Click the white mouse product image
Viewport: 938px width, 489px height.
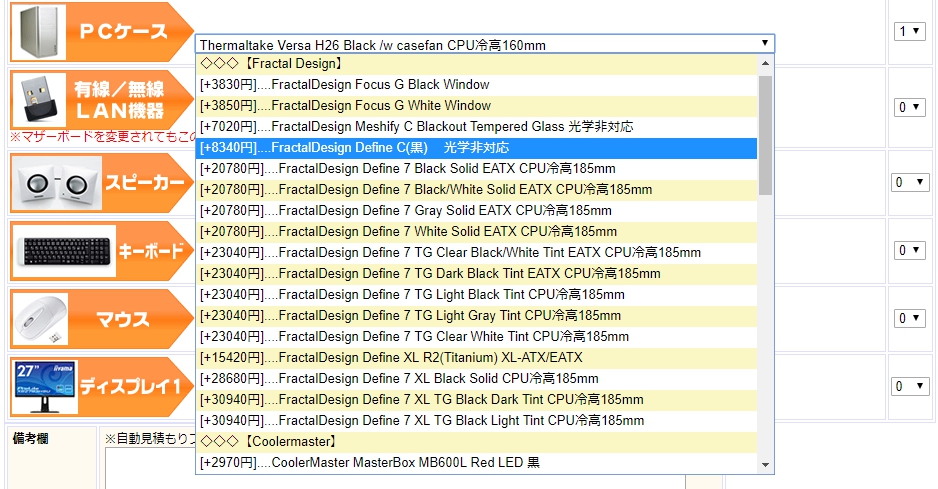(41, 319)
